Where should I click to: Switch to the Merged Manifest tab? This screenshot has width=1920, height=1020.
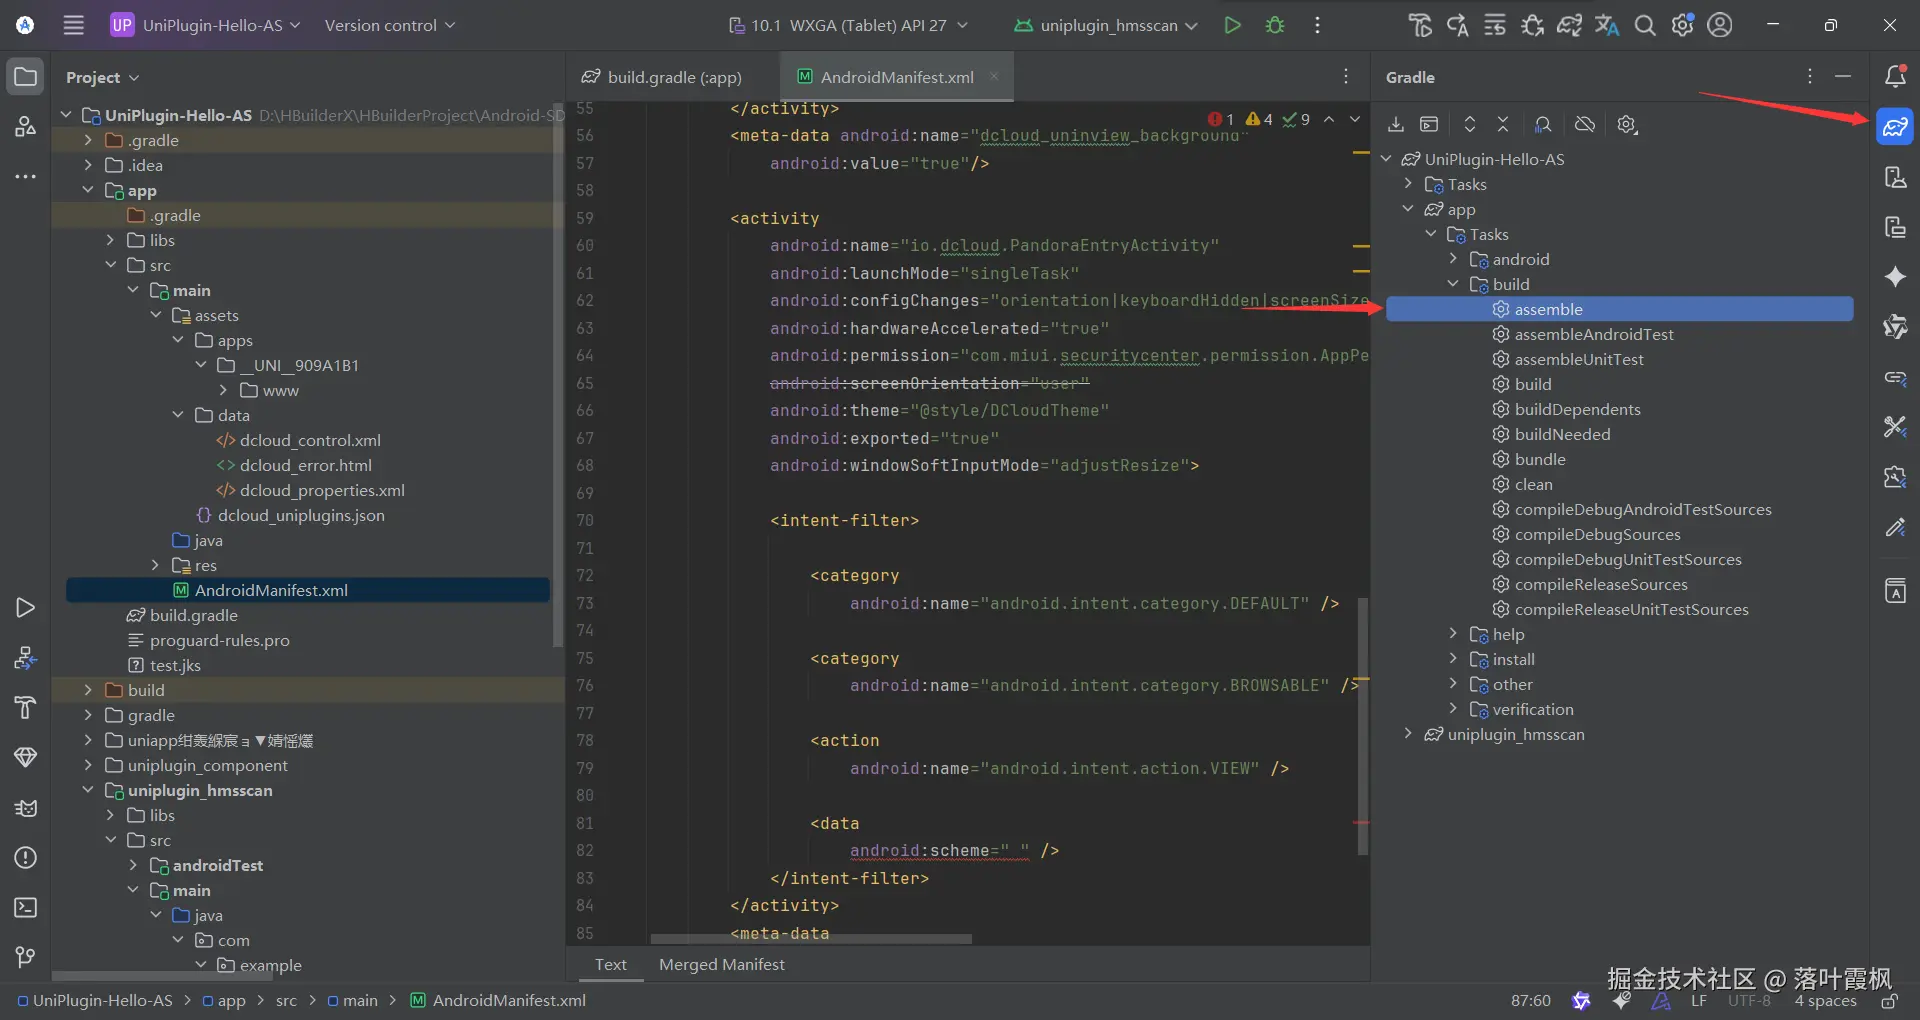pyautogui.click(x=721, y=964)
